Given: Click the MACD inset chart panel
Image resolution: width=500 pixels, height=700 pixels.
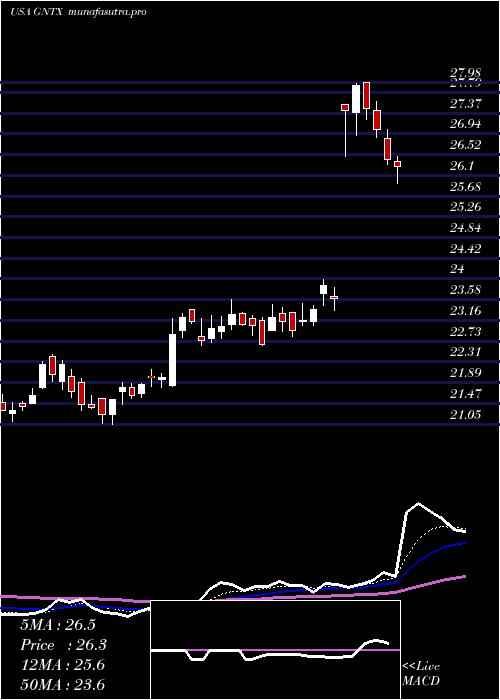Looking at the screenshot, I should (x=275, y=650).
